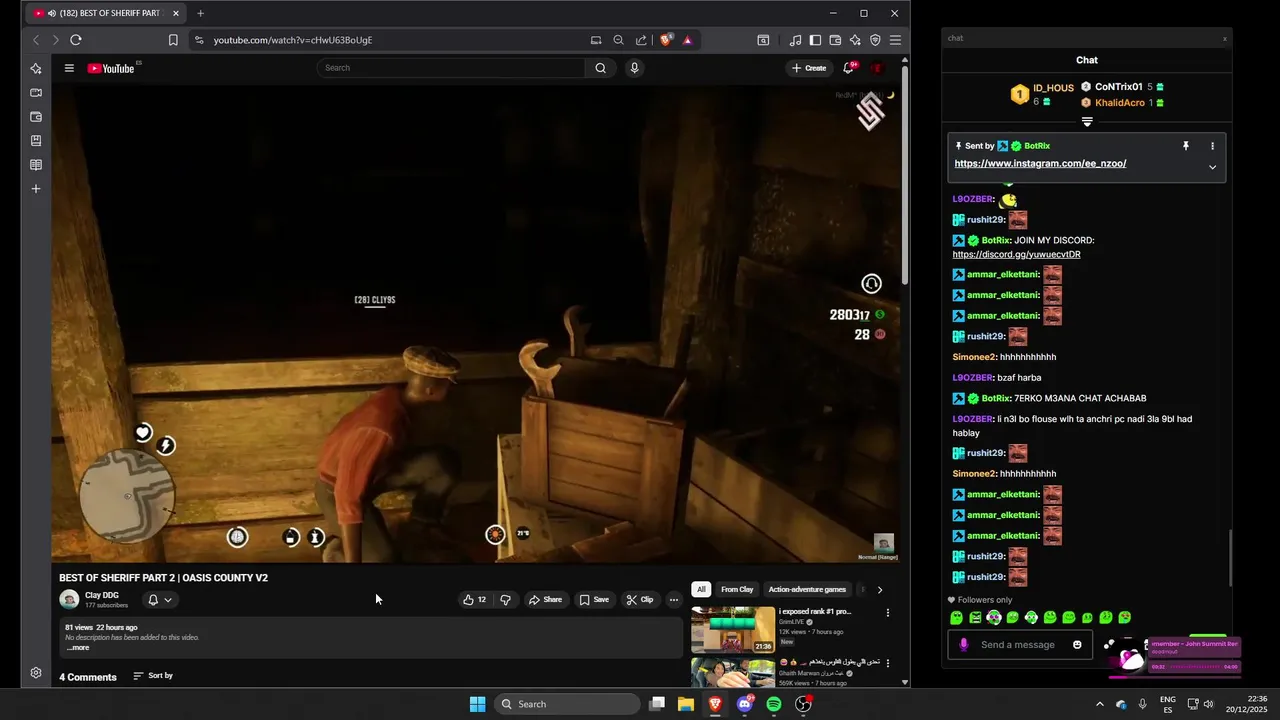Viewport: 1280px width, 720px height.
Task: Bookmark this page in the address bar
Action: tap(173, 40)
